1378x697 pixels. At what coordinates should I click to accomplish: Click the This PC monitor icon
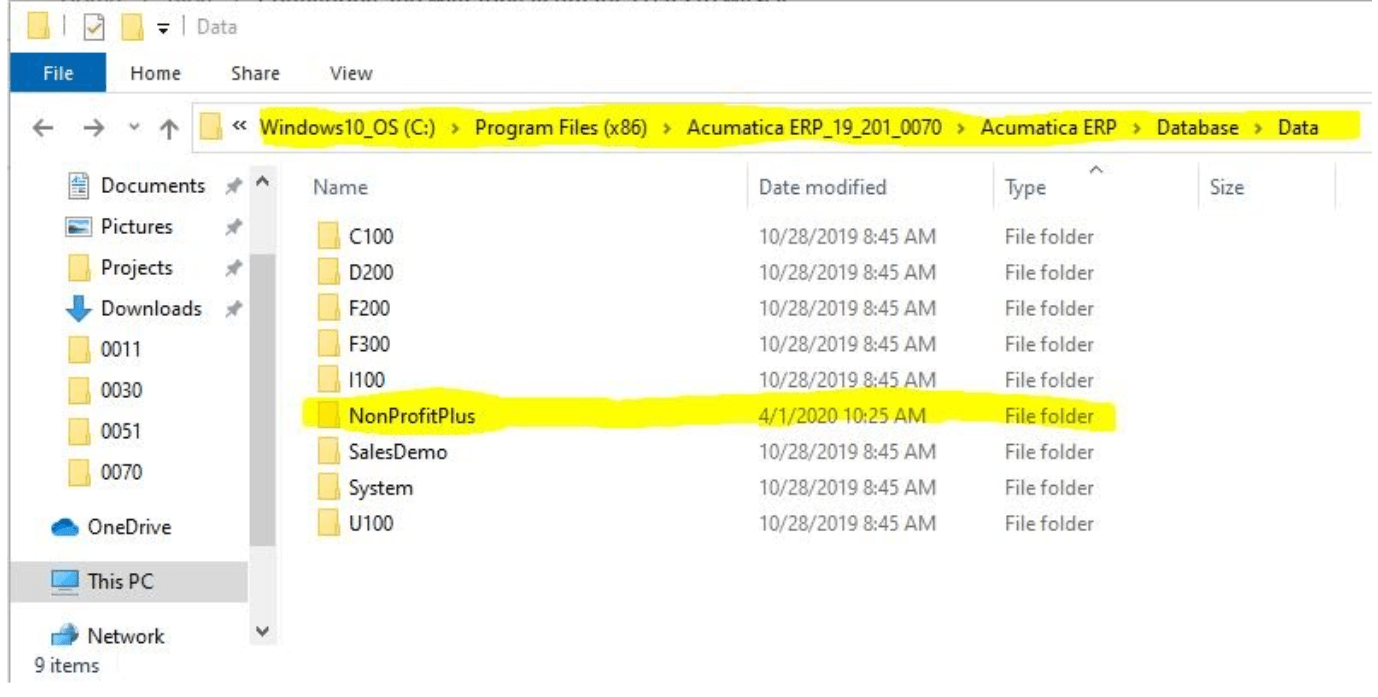click(x=65, y=581)
